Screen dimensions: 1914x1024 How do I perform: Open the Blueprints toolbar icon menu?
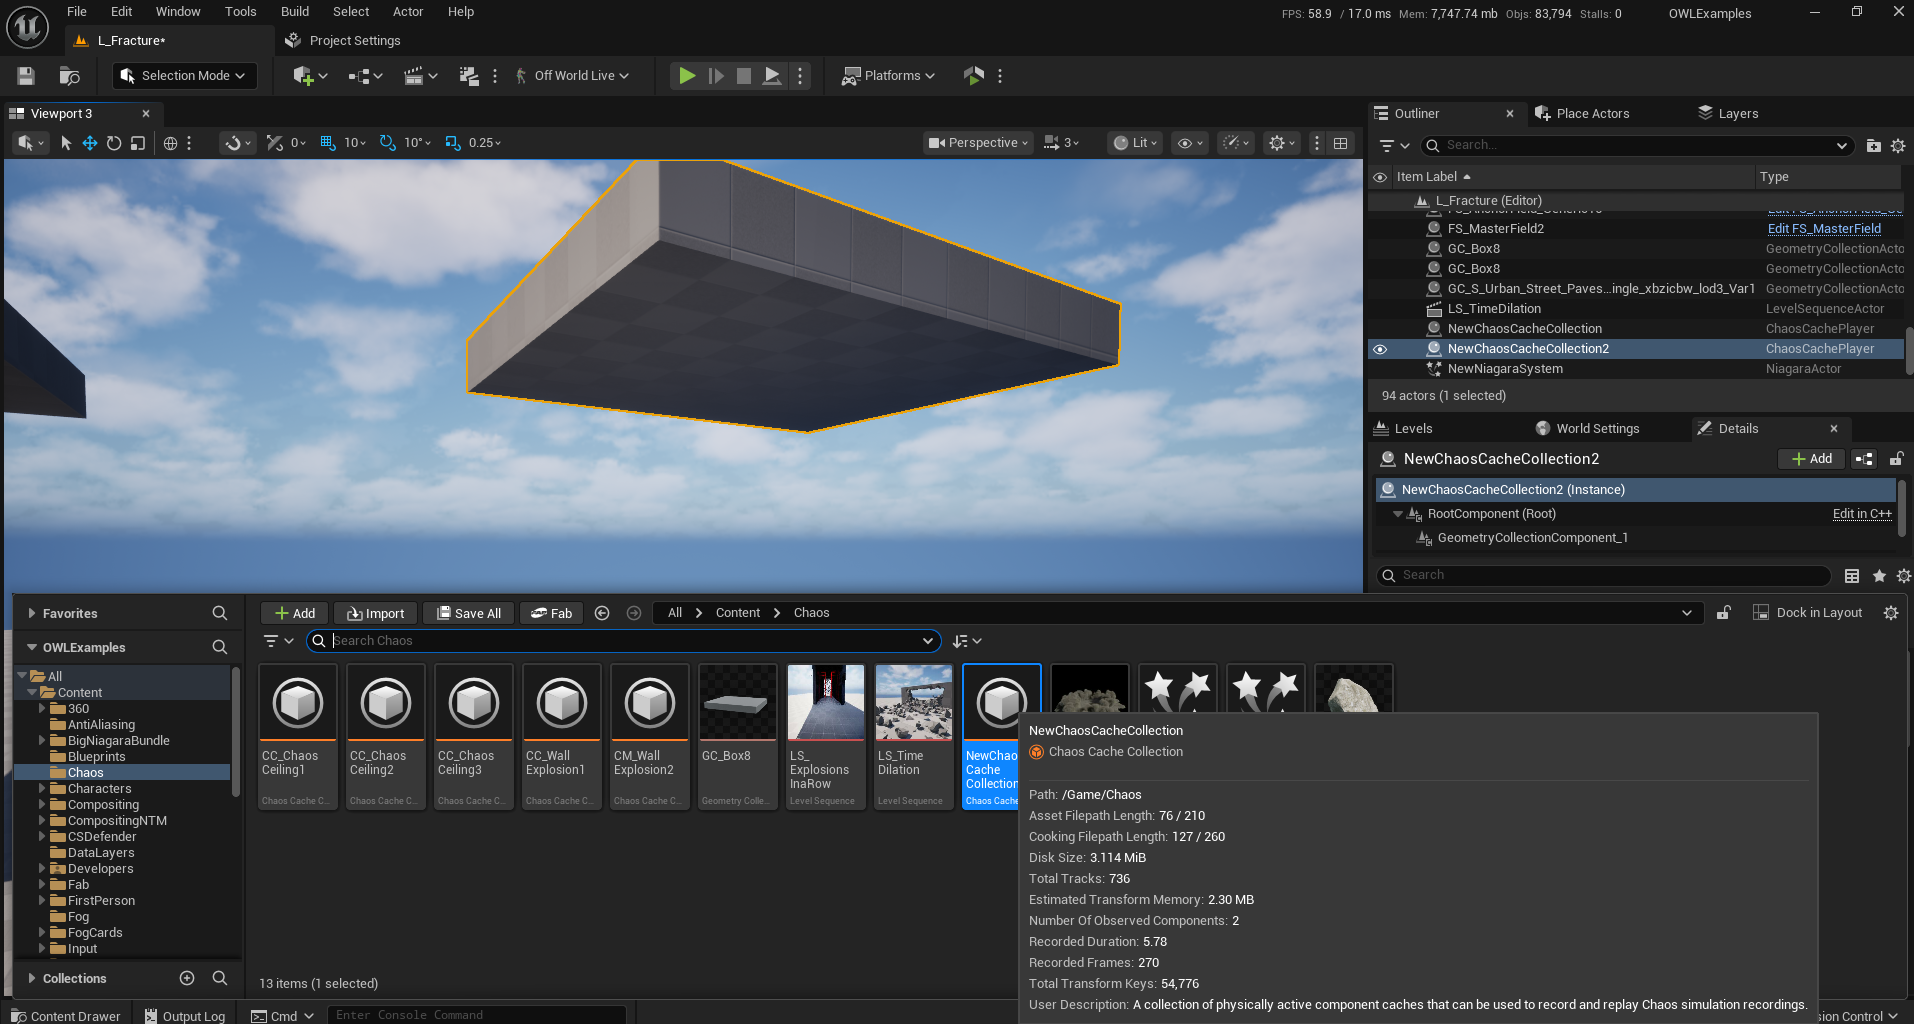tap(364, 76)
